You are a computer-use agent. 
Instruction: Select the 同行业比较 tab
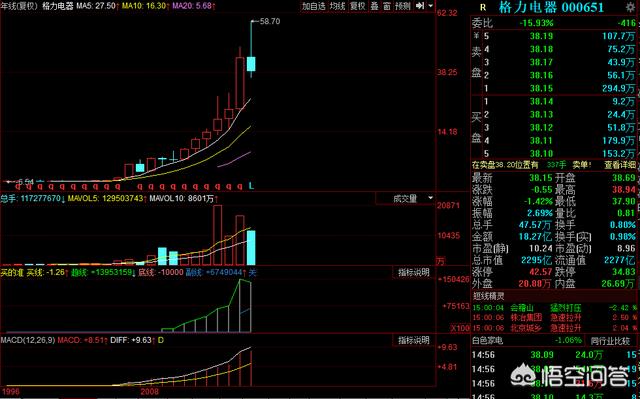(x=610, y=341)
